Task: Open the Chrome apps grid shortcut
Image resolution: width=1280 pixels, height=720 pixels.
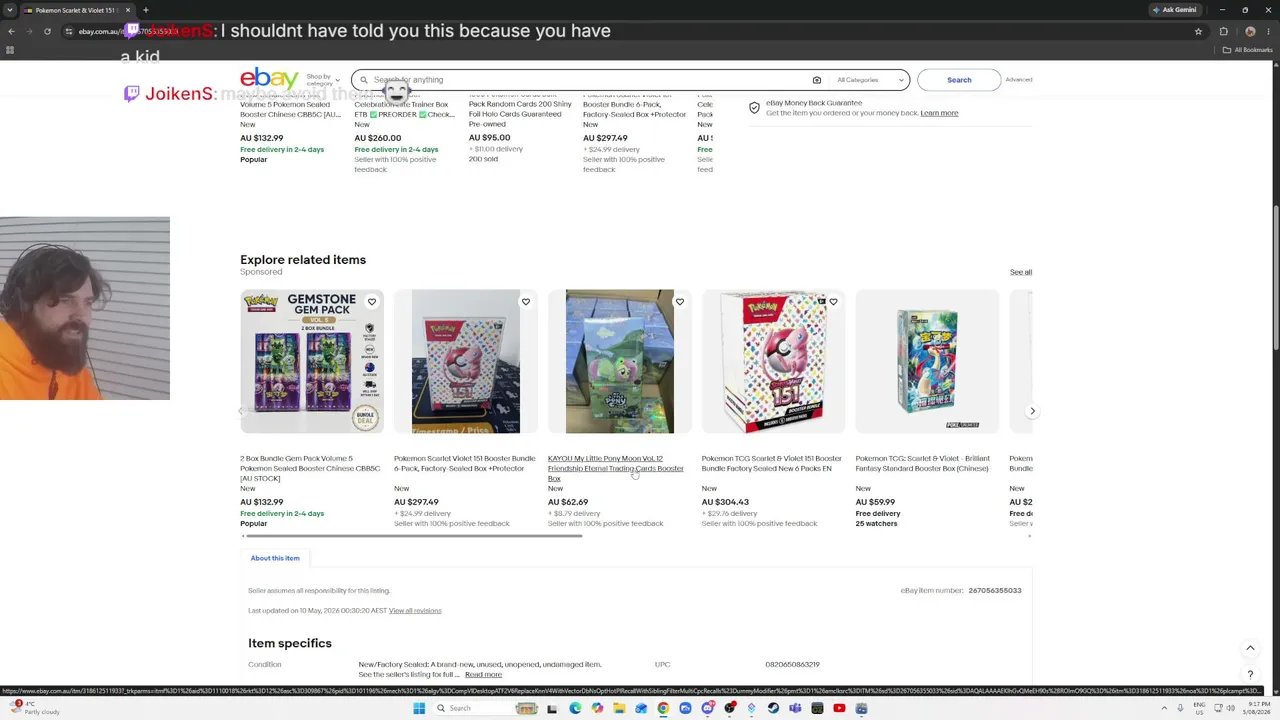Action: point(10,50)
